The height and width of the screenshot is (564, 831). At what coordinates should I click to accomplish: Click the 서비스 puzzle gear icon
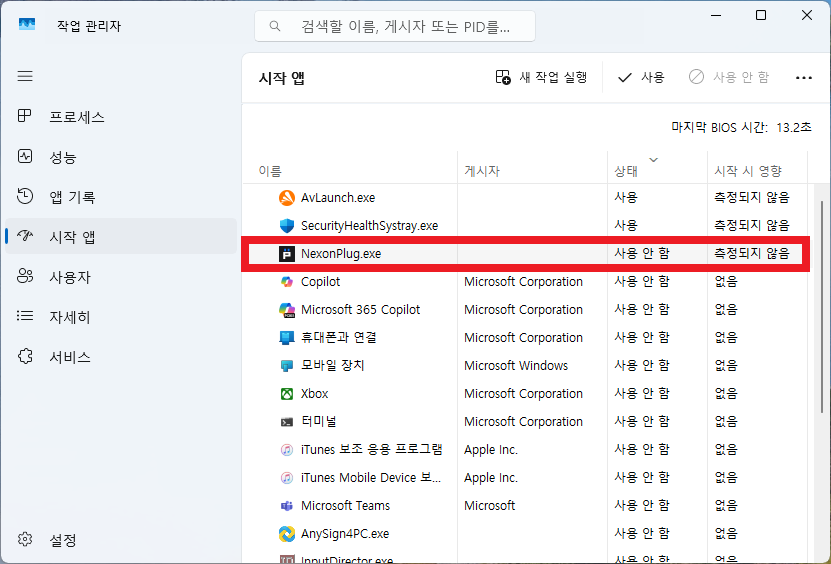(25, 356)
